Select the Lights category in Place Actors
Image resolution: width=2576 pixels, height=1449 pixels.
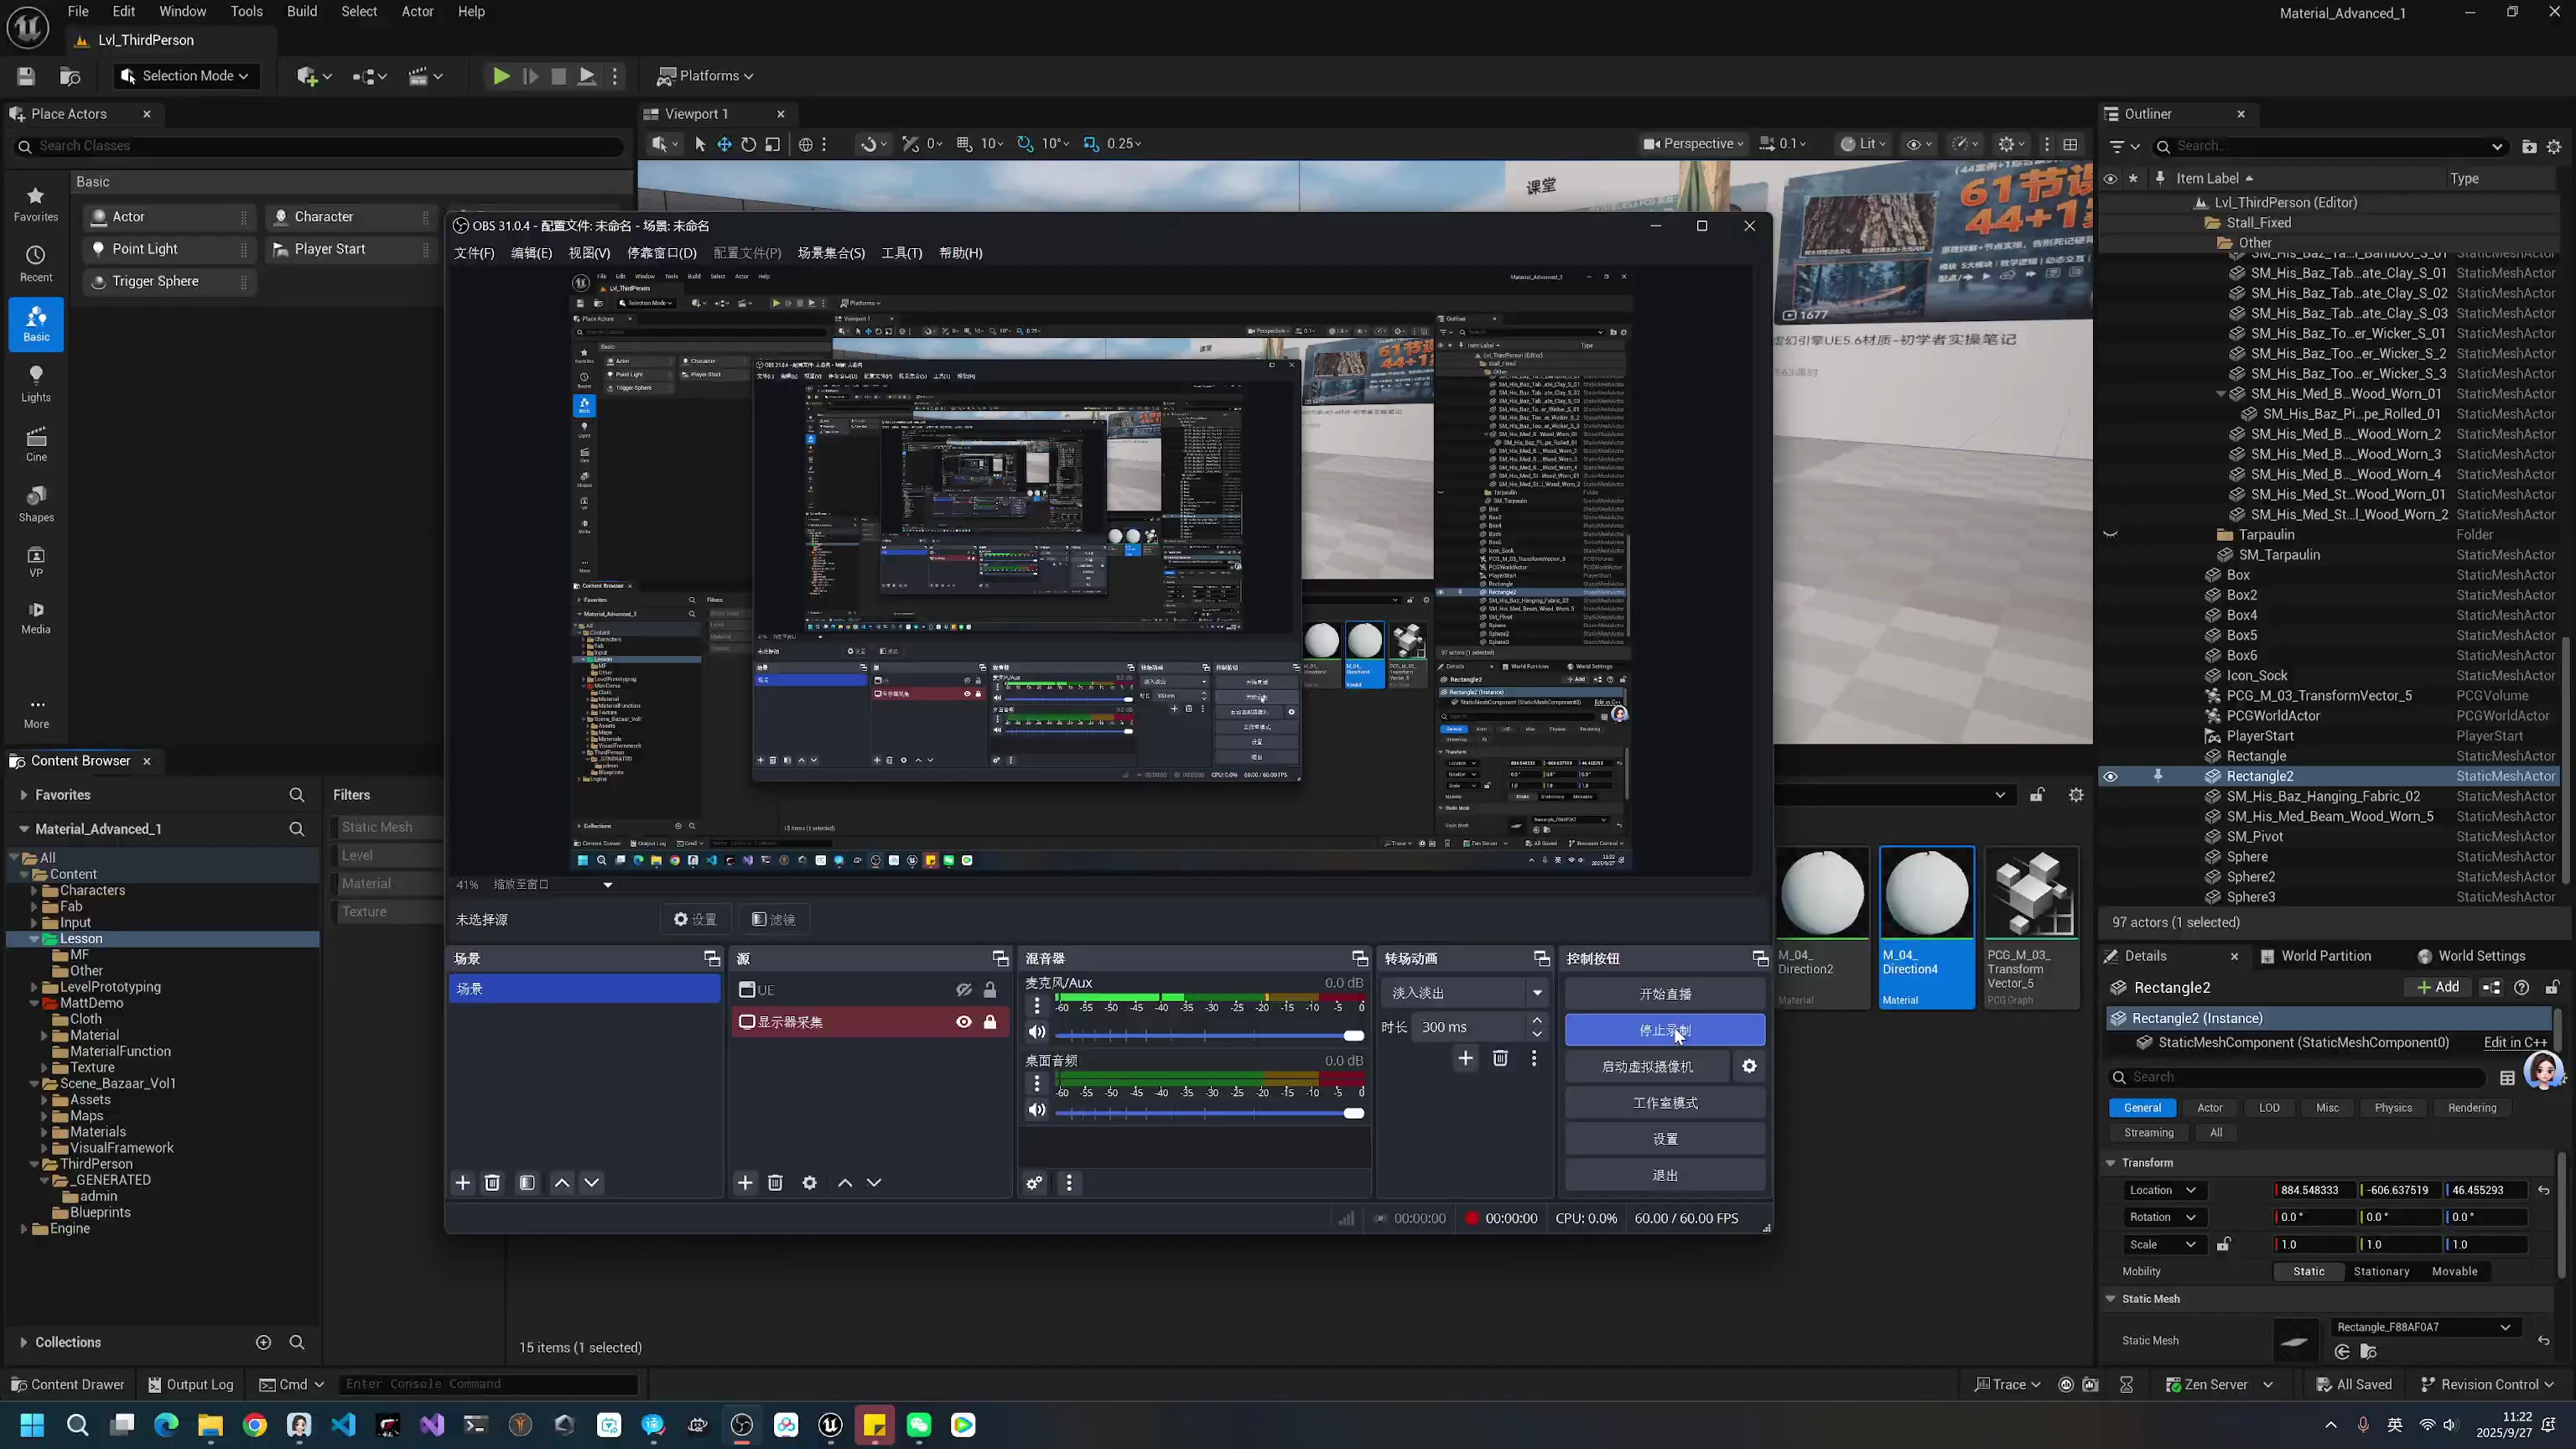36,383
